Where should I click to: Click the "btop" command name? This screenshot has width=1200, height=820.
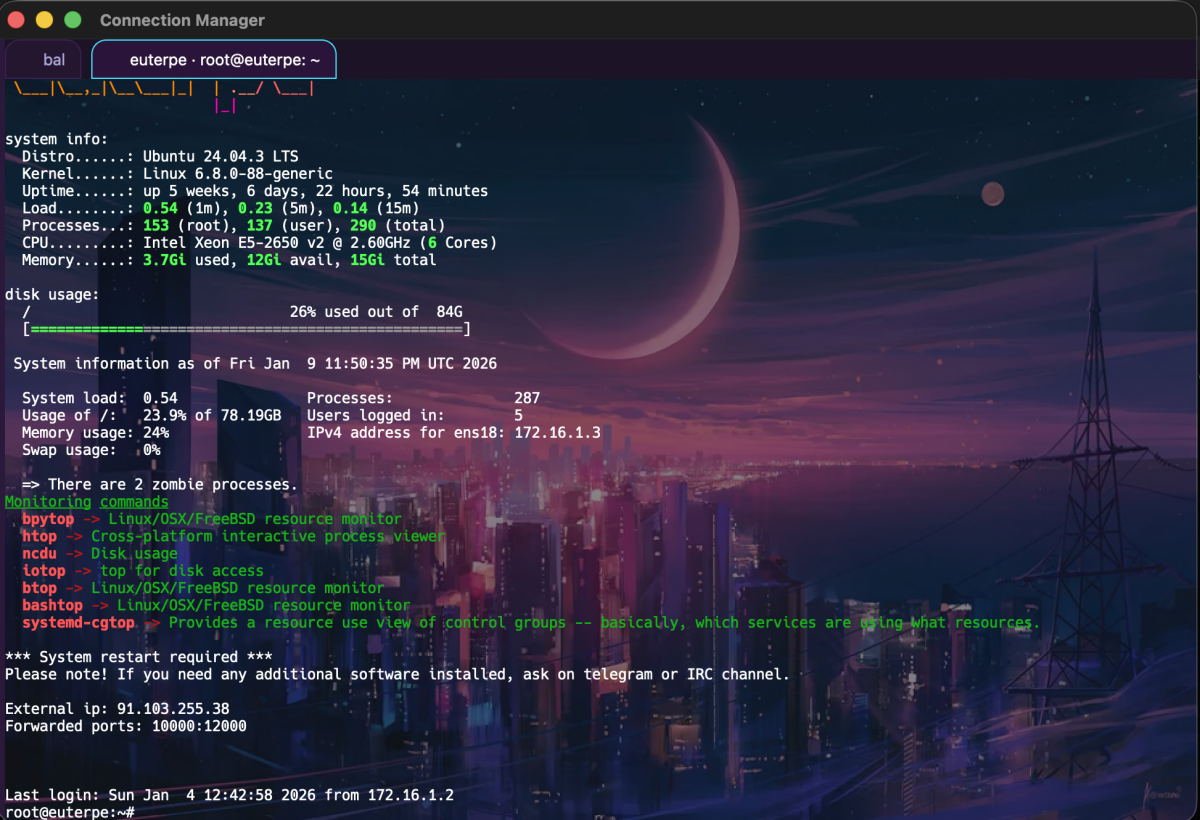coord(39,588)
